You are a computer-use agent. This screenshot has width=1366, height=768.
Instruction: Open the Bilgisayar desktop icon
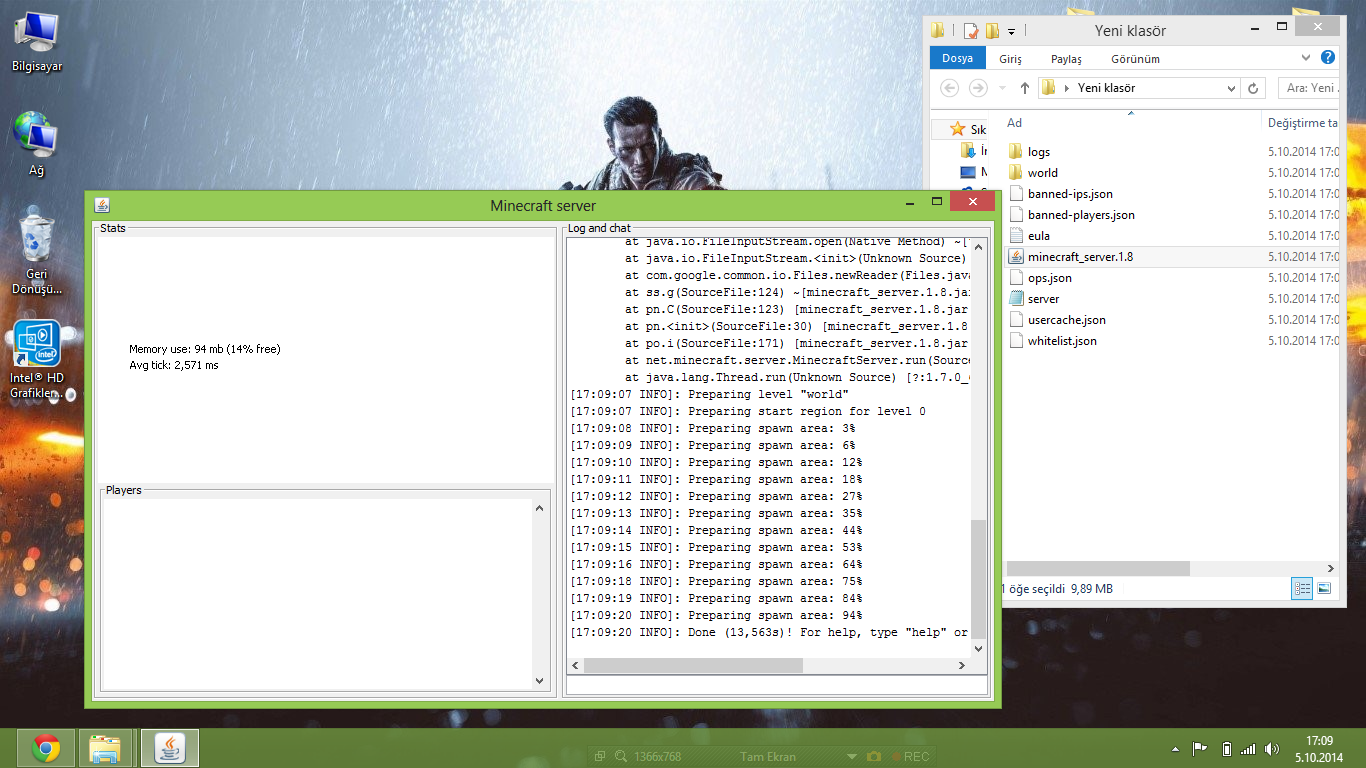37,41
